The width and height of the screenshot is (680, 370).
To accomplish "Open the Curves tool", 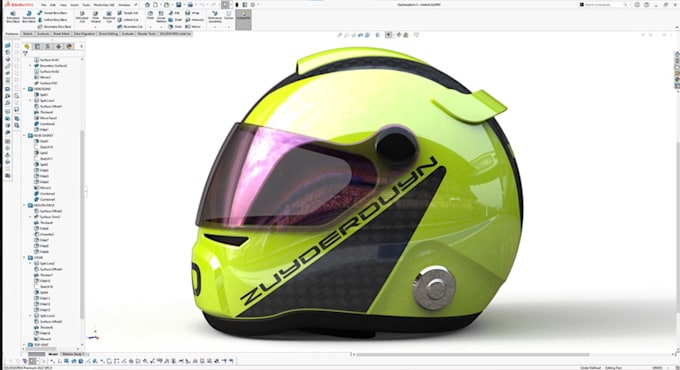I will pos(229,15).
